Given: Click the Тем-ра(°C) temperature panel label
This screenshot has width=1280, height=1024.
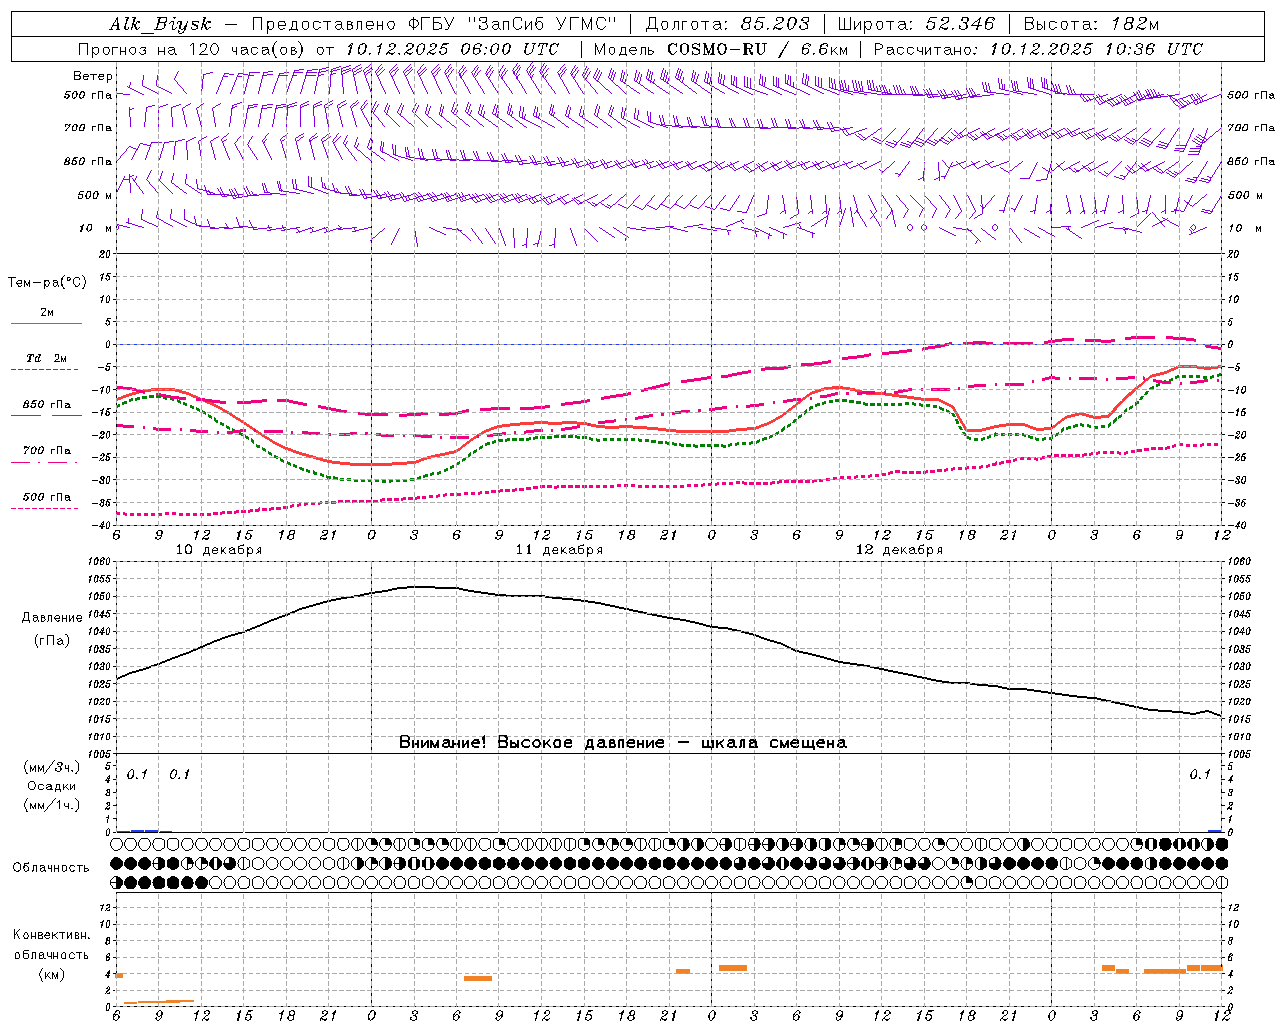Looking at the screenshot, I should [47, 283].
